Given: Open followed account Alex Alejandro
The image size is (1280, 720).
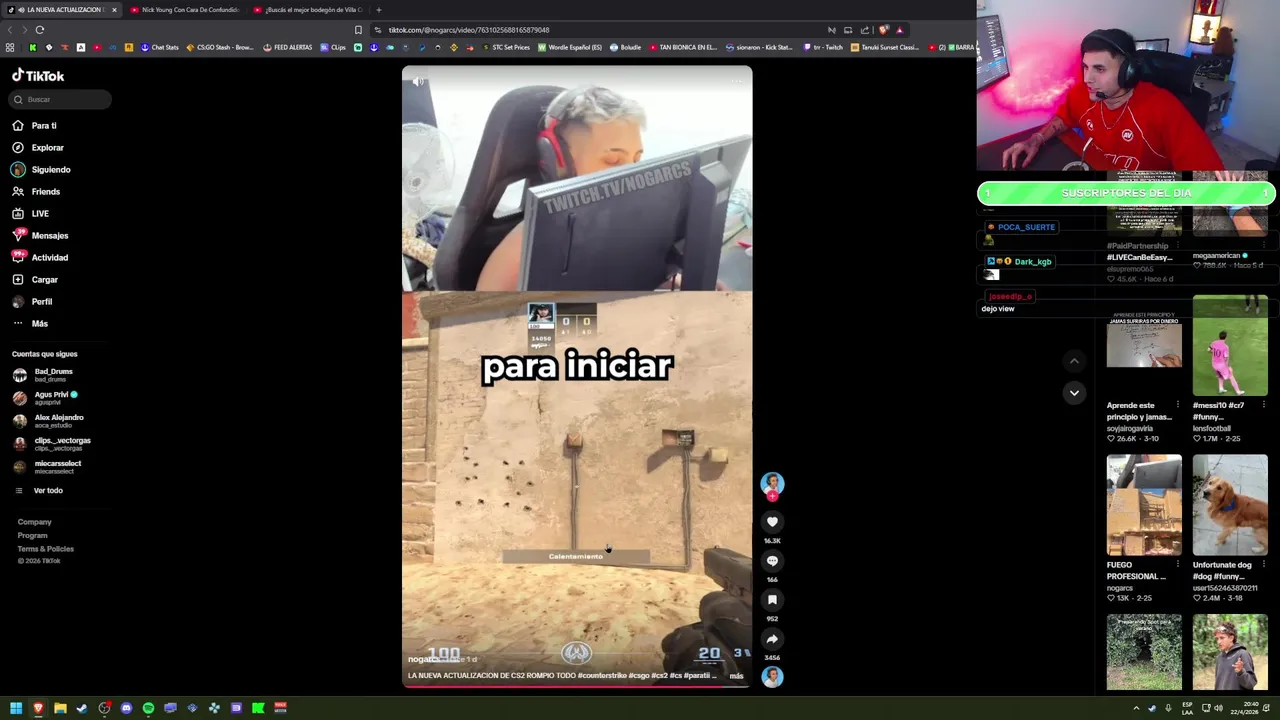Looking at the screenshot, I should point(48,421).
